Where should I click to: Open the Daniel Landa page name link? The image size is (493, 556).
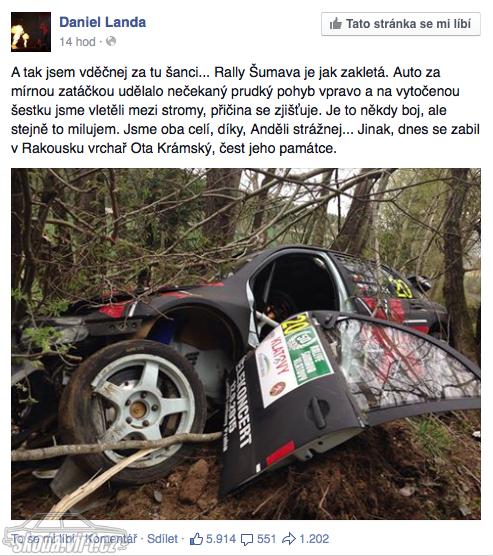tap(103, 22)
